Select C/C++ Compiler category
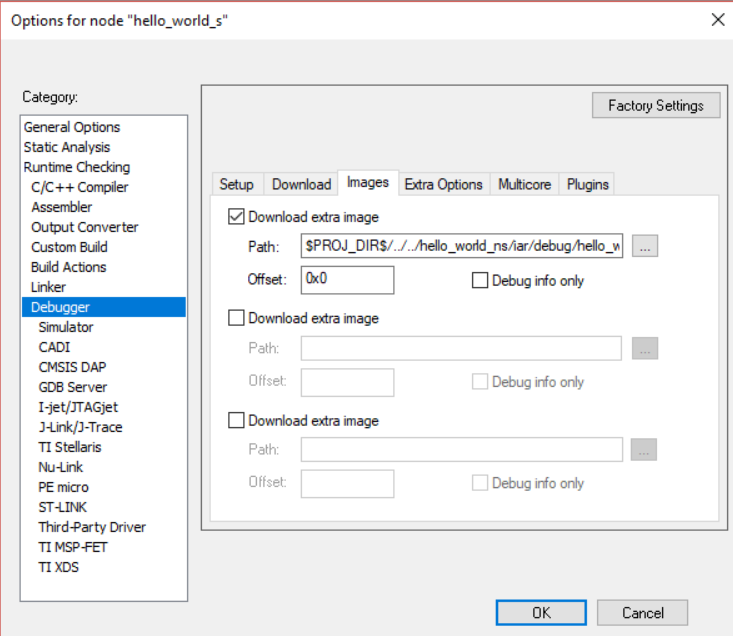 pyautogui.click(x=80, y=187)
